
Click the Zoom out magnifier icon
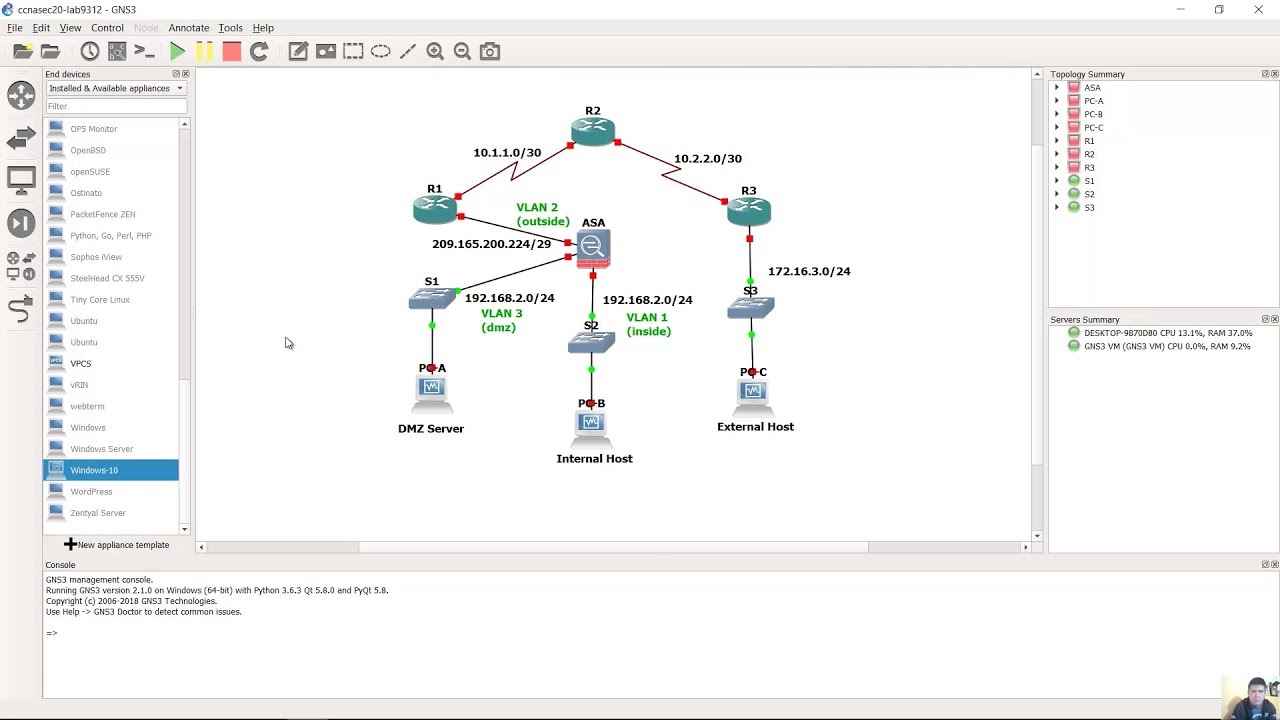462,51
